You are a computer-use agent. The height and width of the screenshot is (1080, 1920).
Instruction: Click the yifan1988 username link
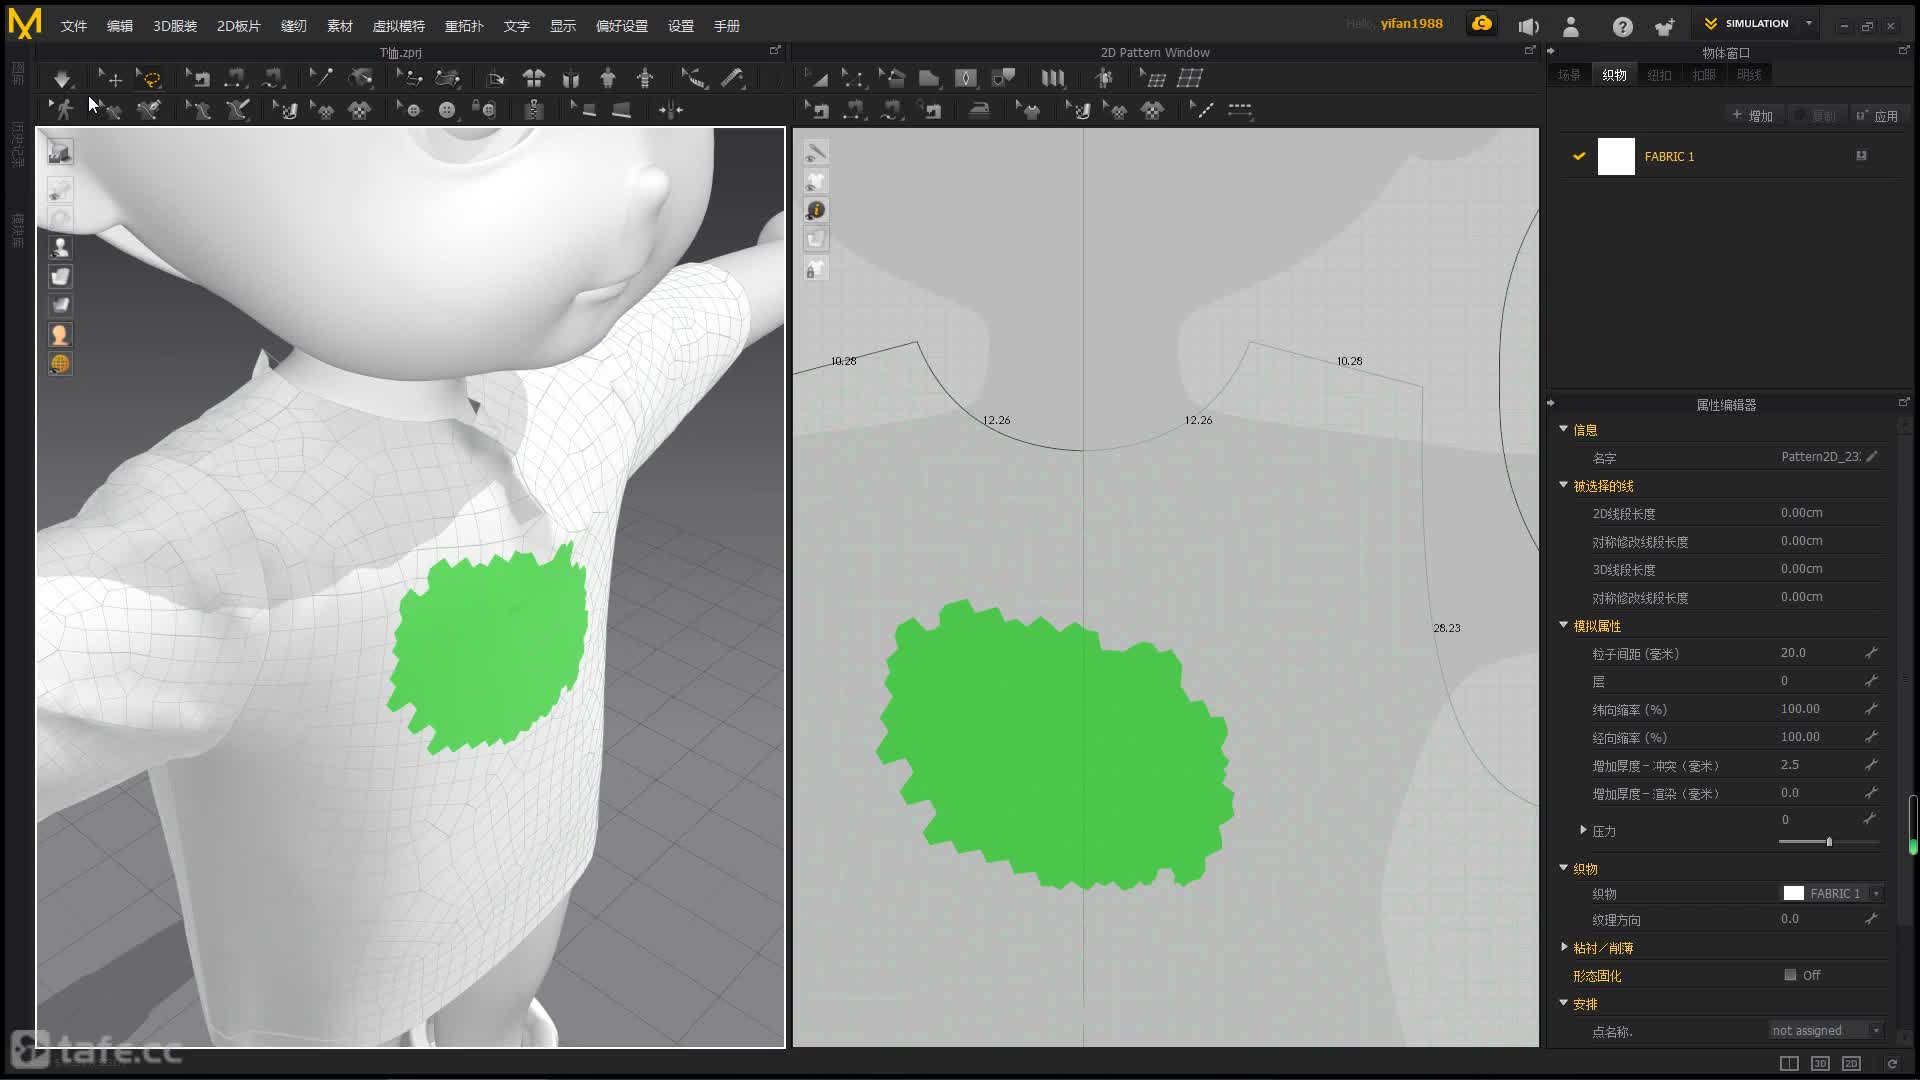tap(1411, 24)
